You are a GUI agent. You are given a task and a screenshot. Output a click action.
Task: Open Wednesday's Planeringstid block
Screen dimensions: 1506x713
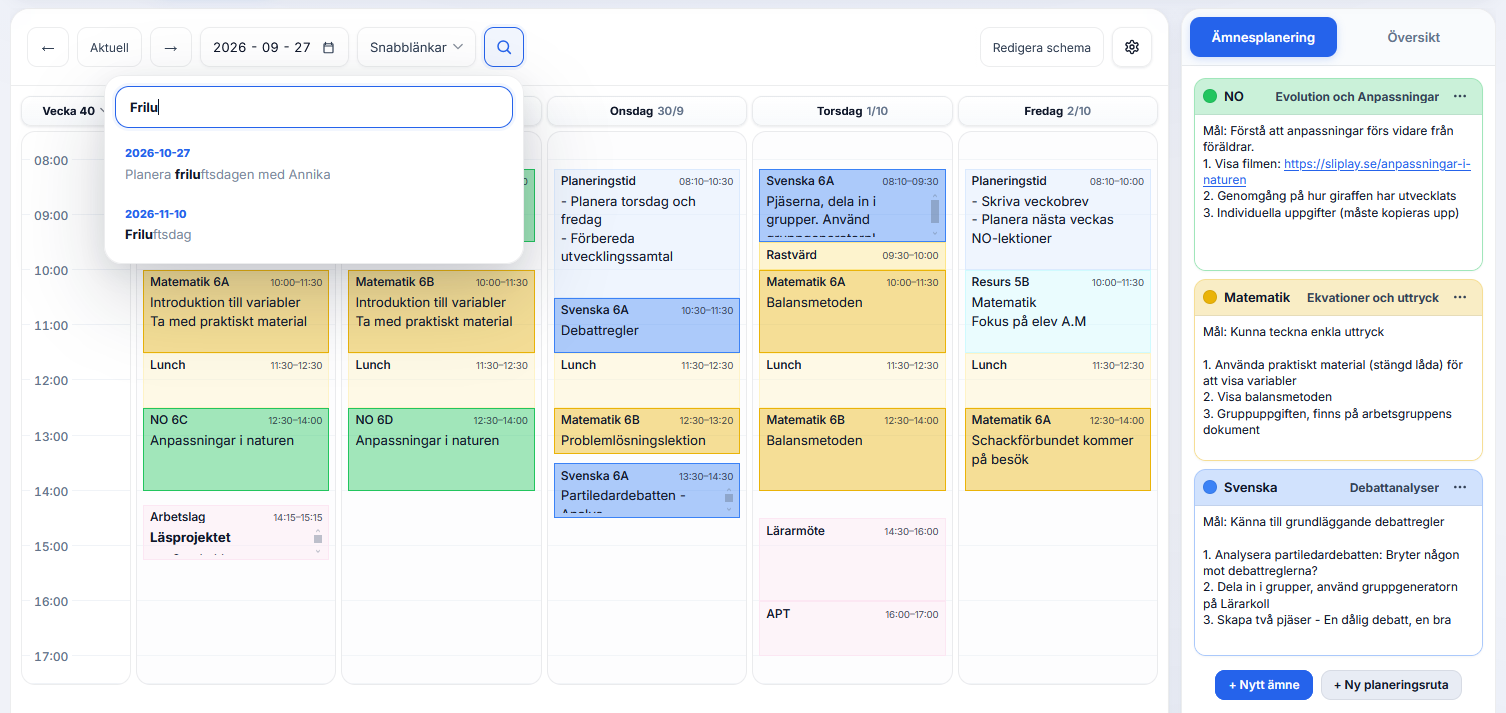[647, 233]
